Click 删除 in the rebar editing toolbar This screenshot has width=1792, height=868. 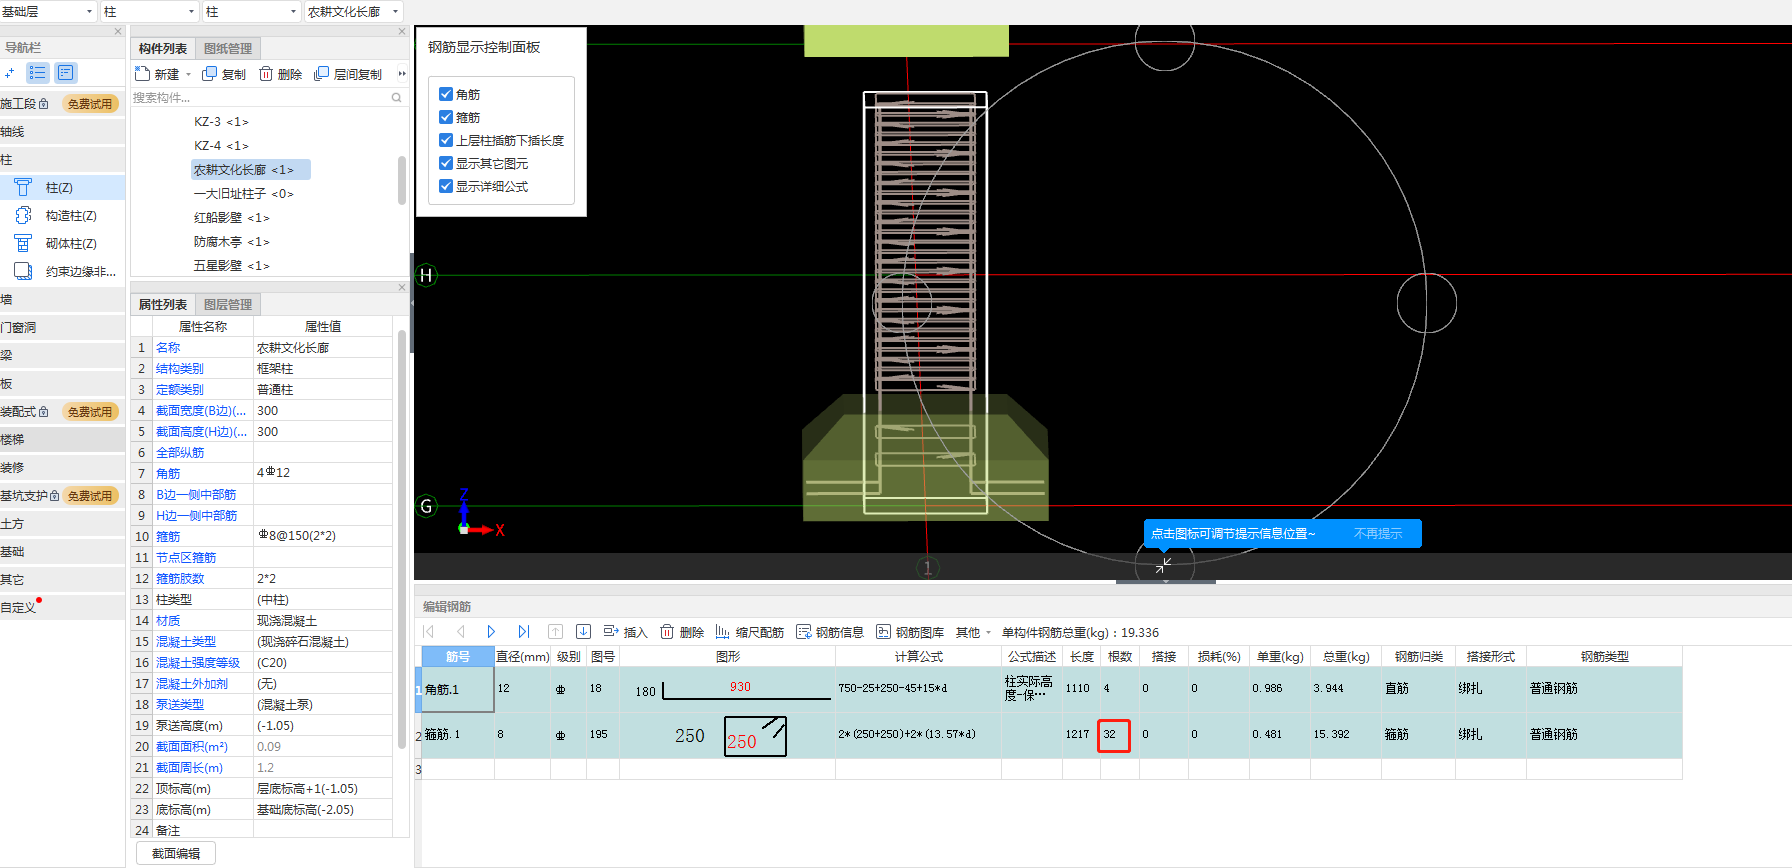click(x=682, y=632)
